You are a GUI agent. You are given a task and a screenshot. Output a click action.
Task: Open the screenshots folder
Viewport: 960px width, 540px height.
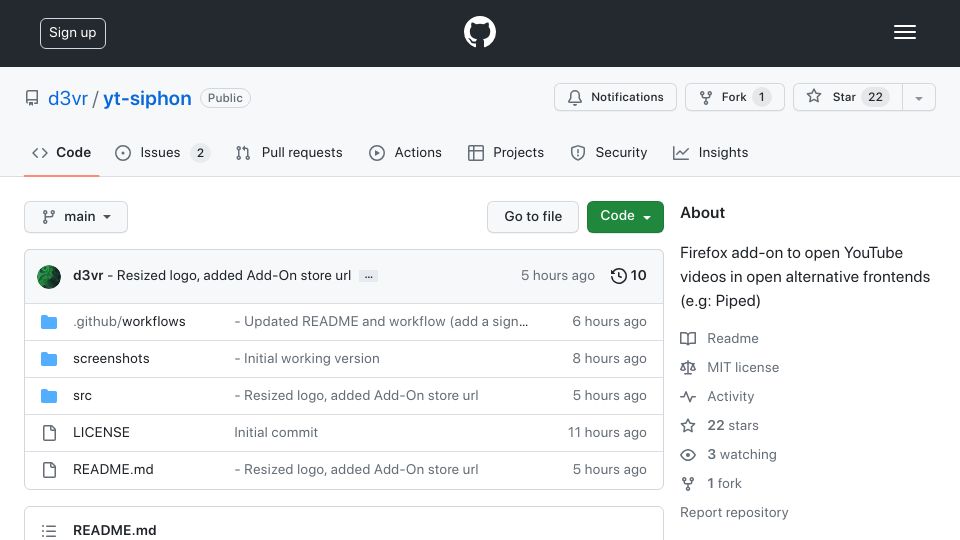click(111, 358)
